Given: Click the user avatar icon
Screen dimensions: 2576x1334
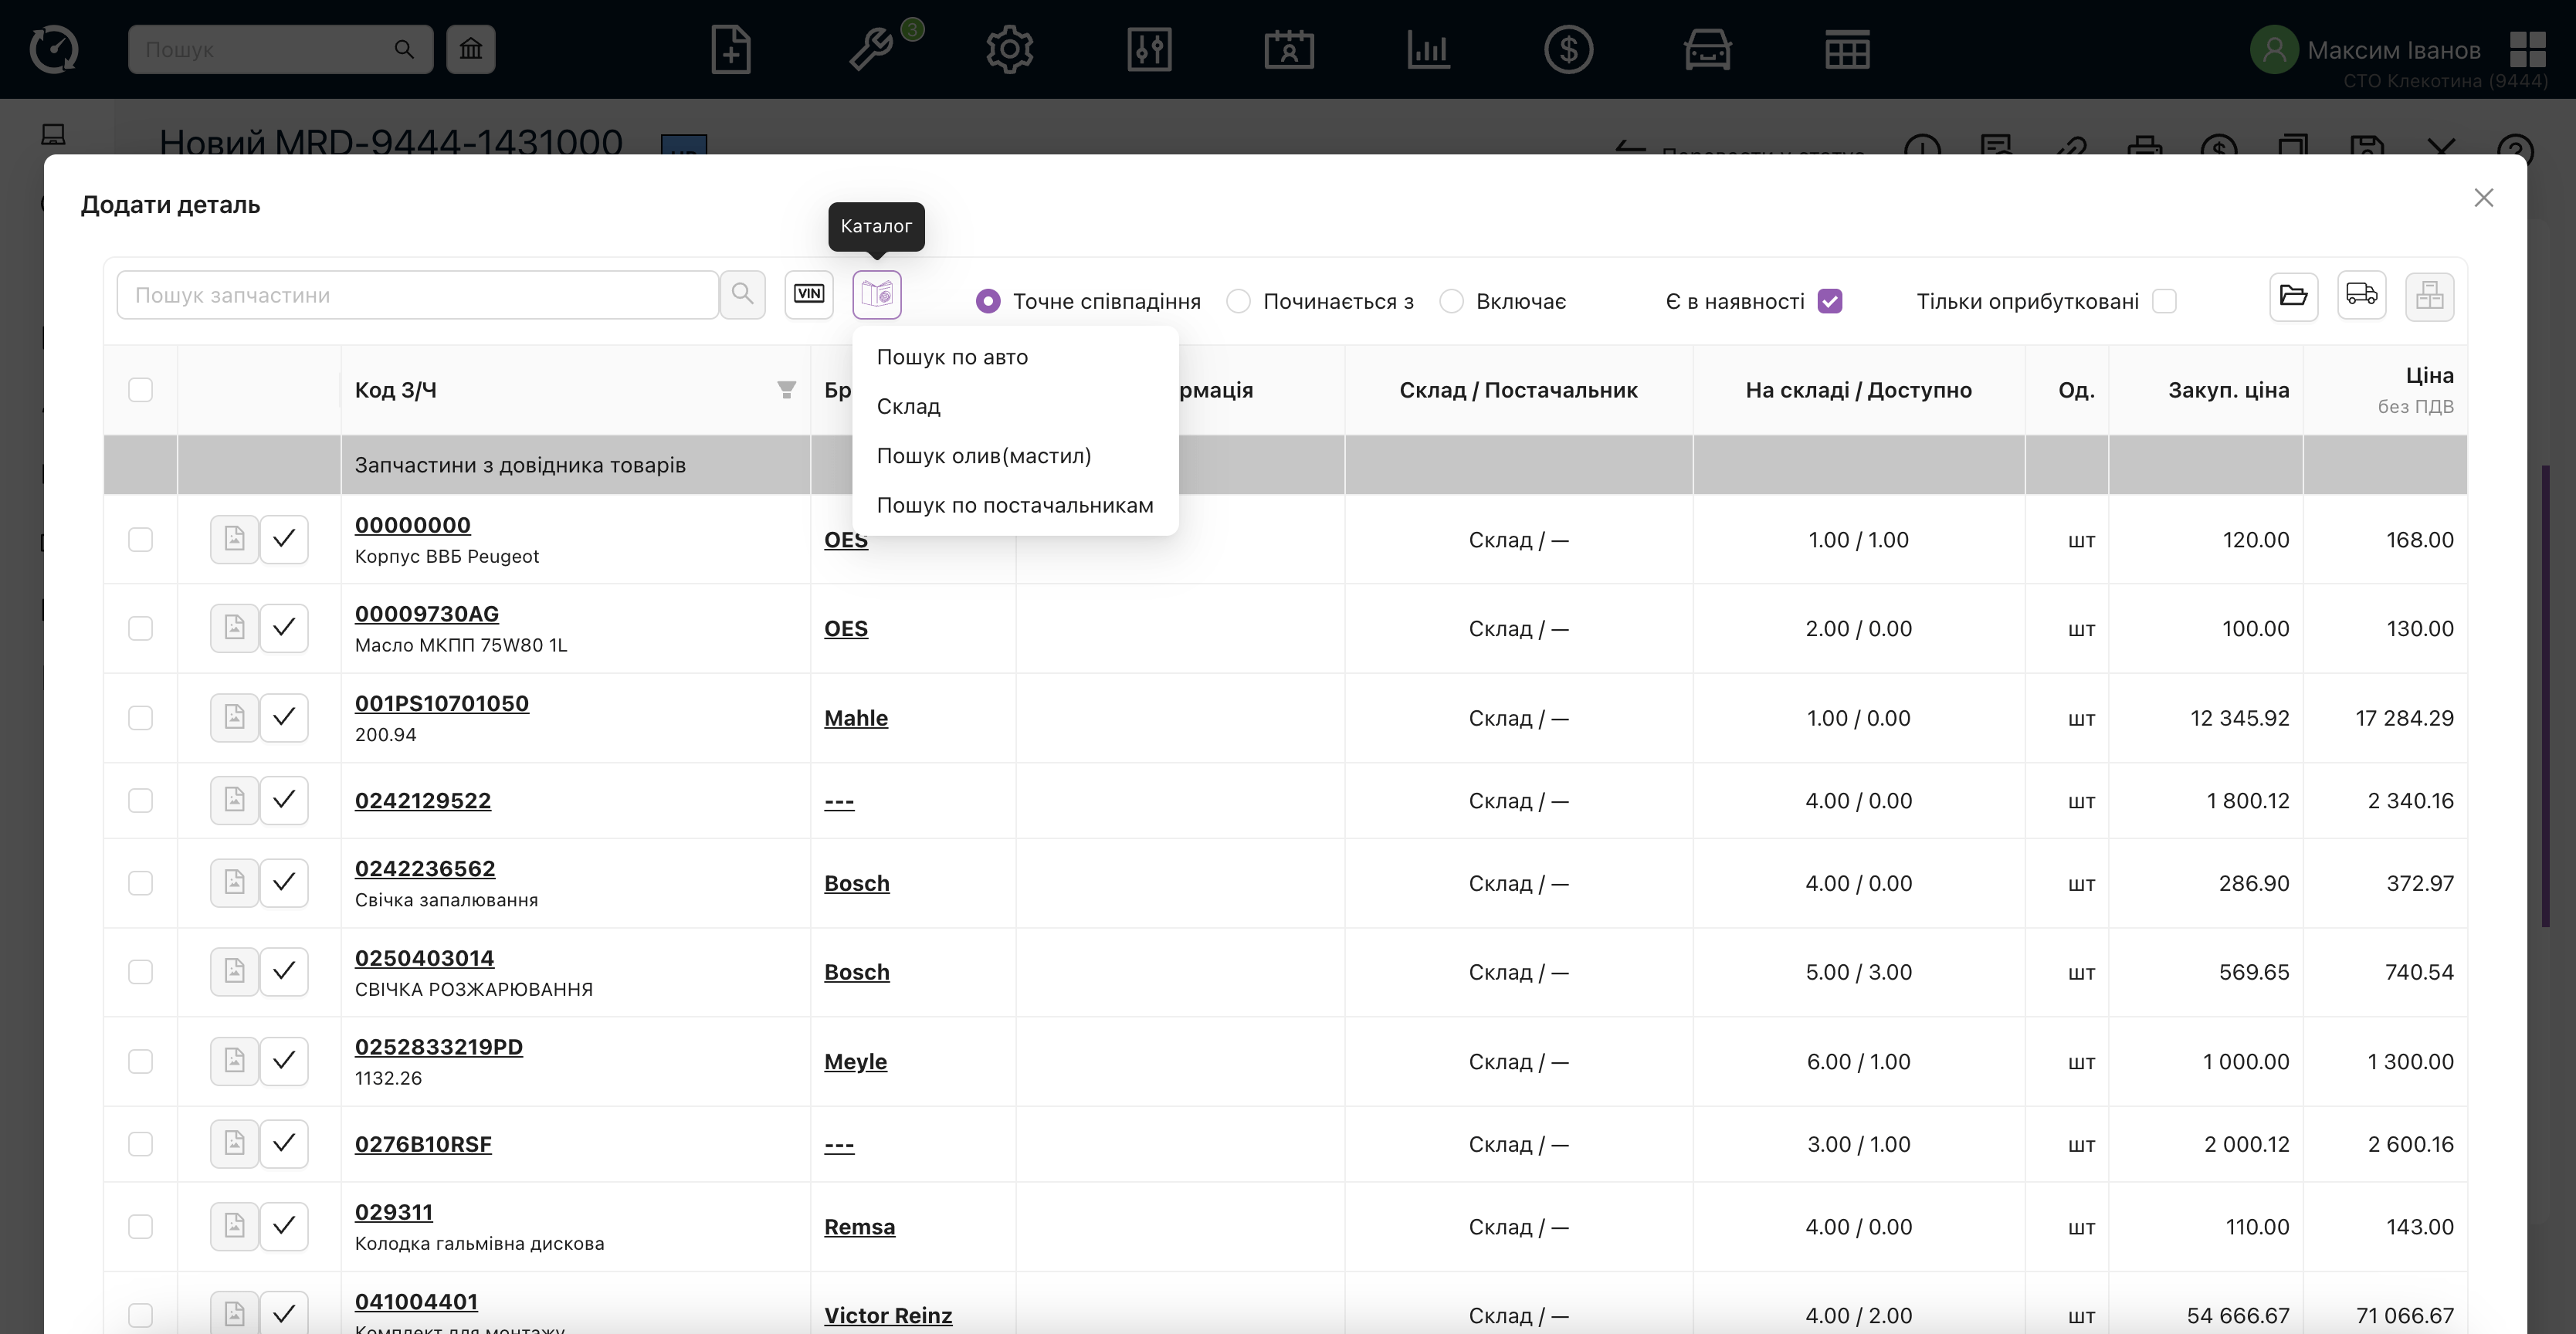Looking at the screenshot, I should (x=2274, y=49).
